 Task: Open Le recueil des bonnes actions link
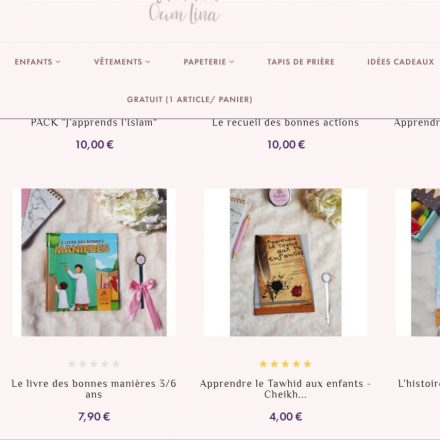pos(286,123)
